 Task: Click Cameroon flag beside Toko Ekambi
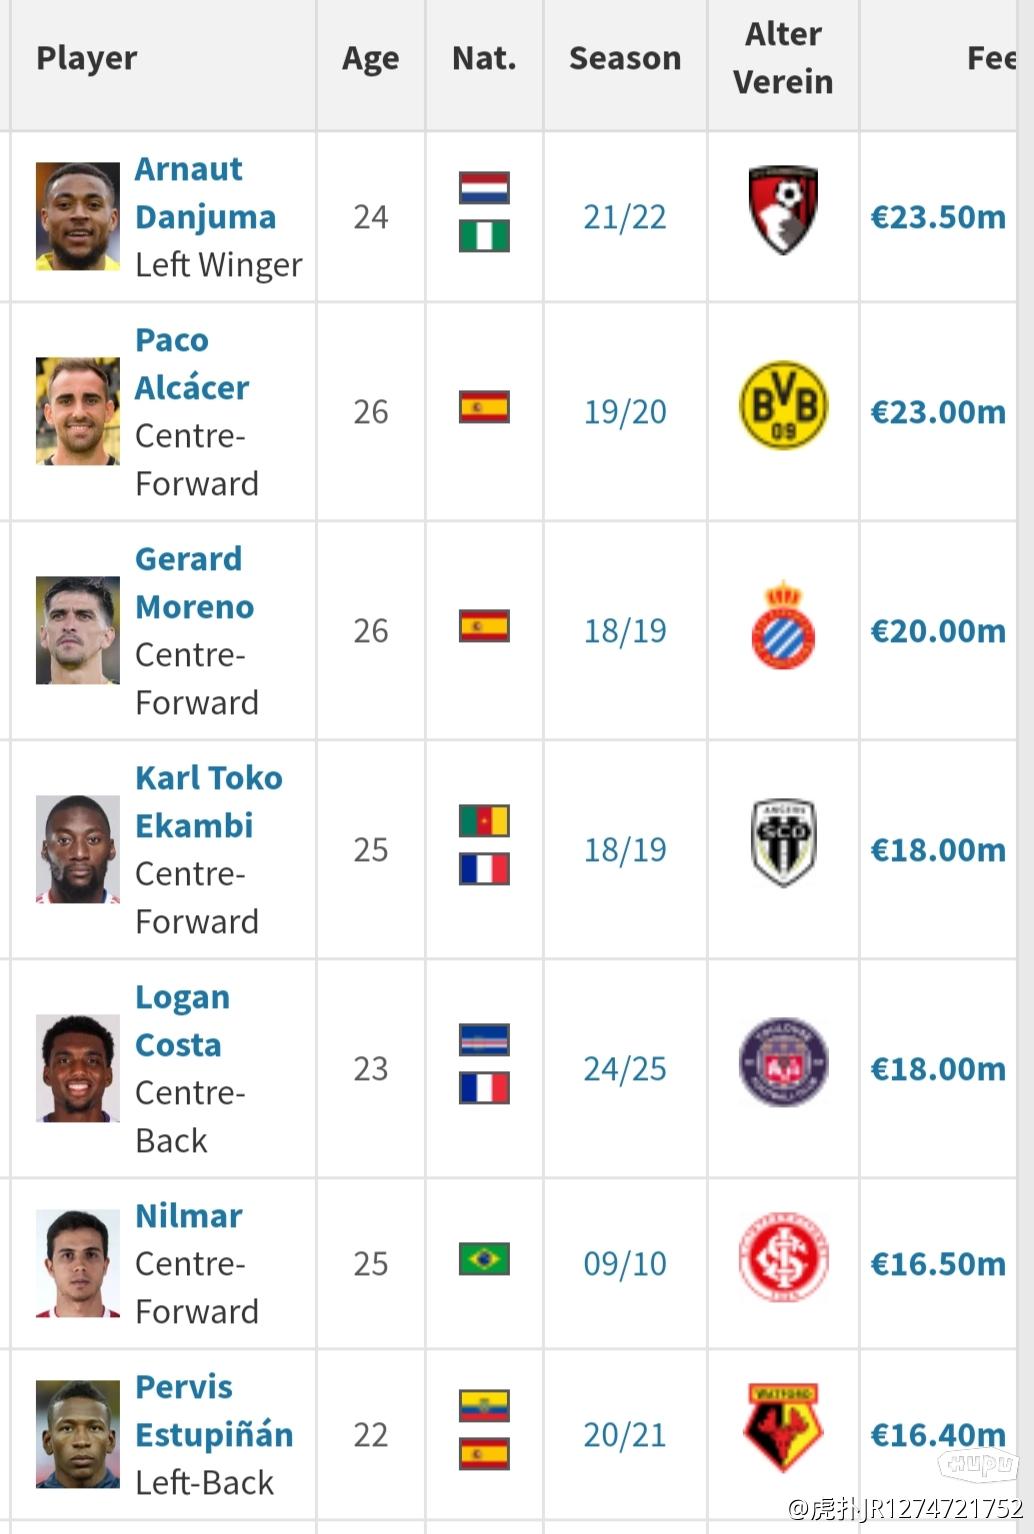click(x=484, y=820)
